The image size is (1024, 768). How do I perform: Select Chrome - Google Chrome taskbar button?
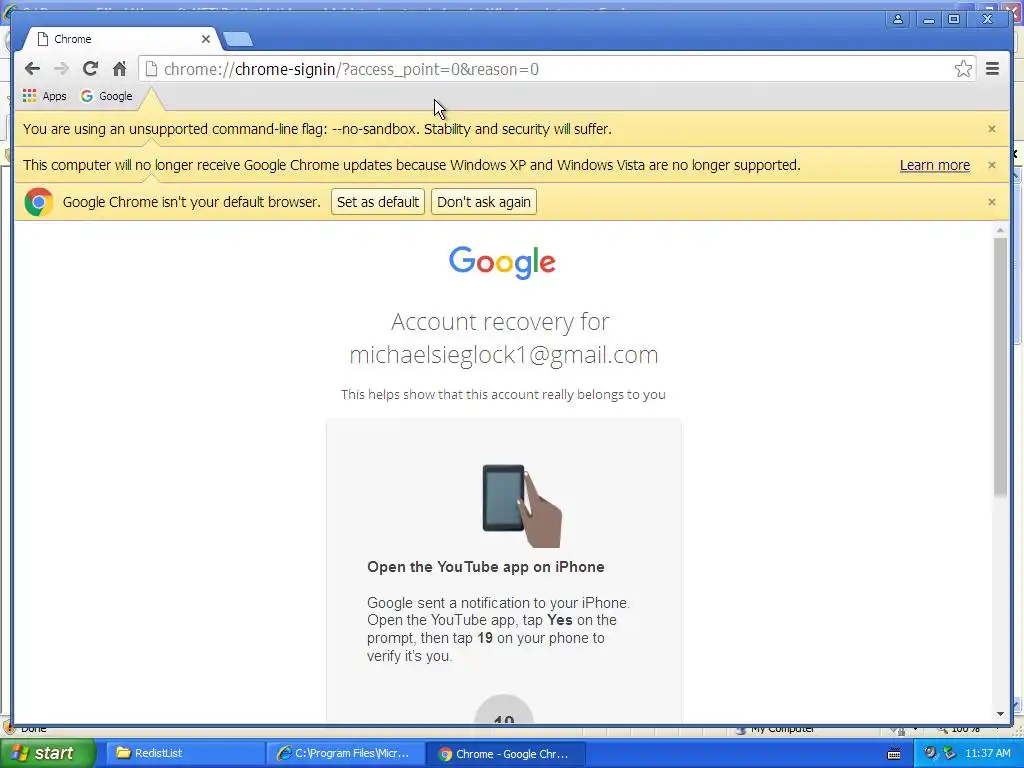tap(505, 754)
